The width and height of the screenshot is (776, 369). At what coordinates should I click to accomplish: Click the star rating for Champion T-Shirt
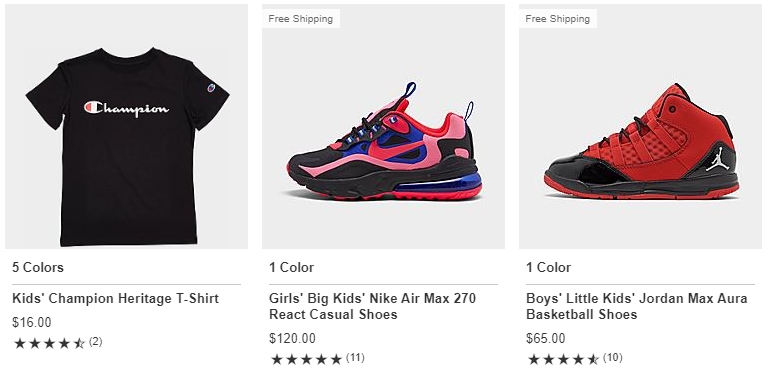coord(49,343)
